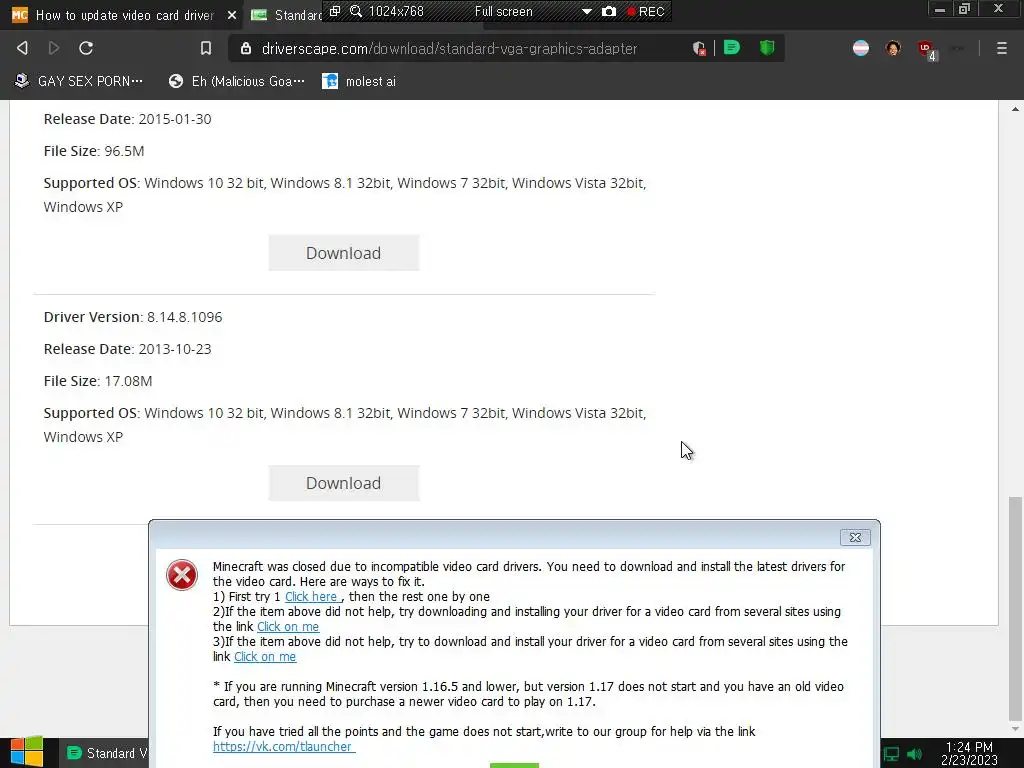Open the 'Eh (Malicious Goa…' bookmark

pyautogui.click(x=237, y=81)
